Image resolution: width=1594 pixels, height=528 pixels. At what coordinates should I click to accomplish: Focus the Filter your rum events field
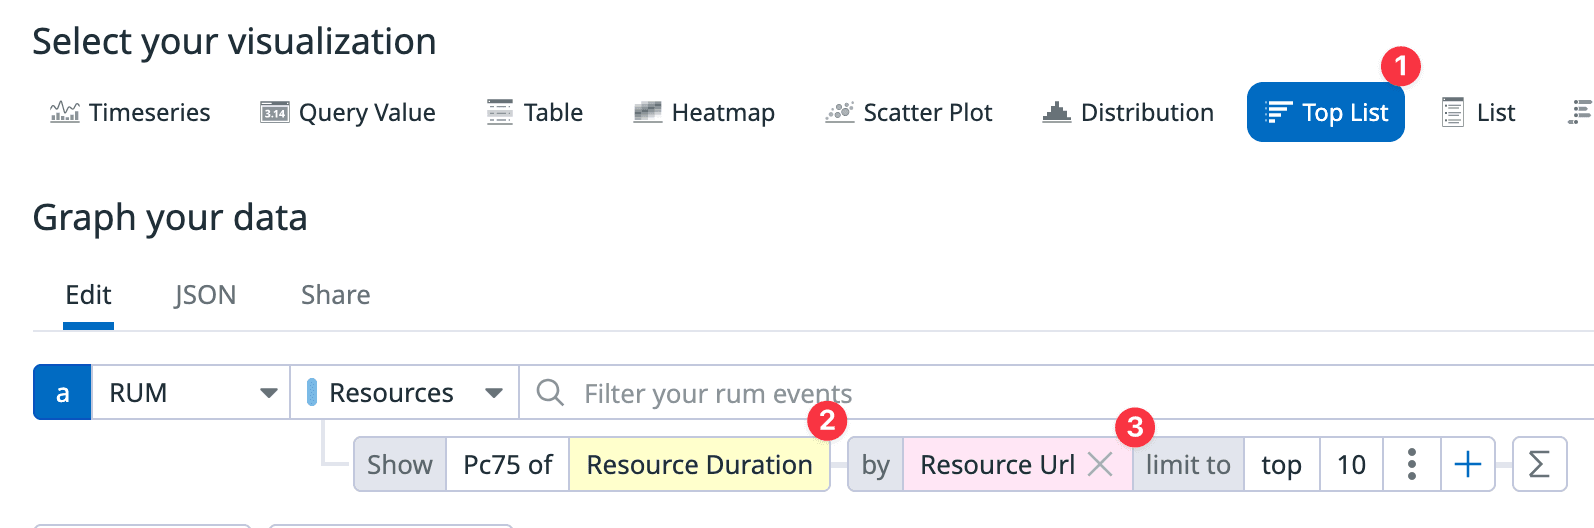click(1056, 392)
